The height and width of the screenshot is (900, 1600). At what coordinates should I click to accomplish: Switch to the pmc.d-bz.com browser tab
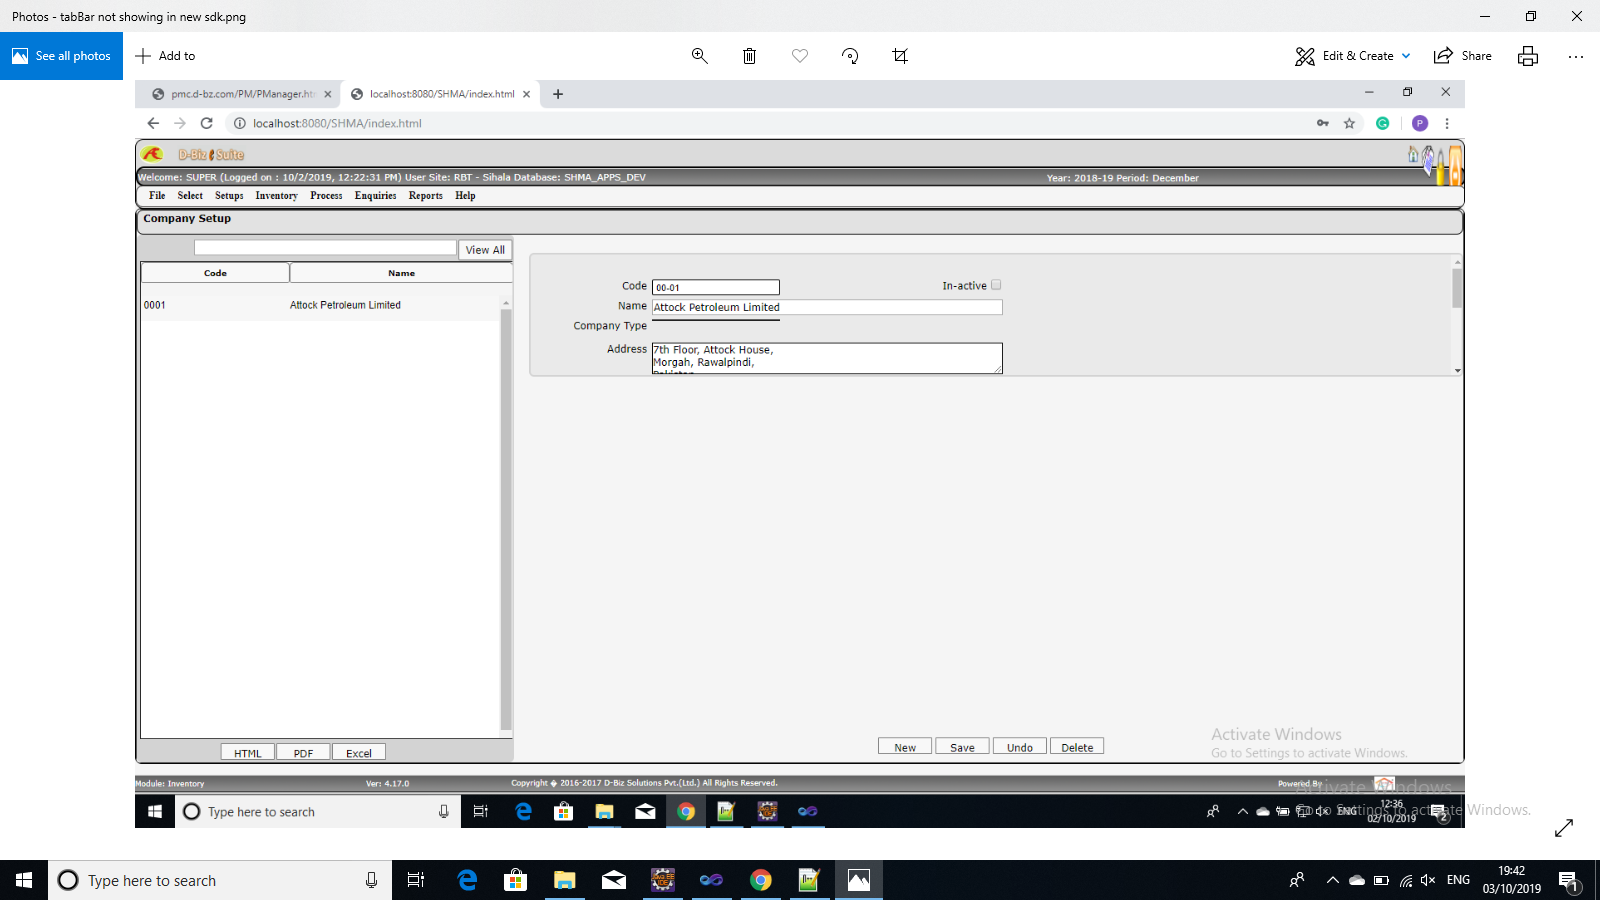tap(238, 93)
